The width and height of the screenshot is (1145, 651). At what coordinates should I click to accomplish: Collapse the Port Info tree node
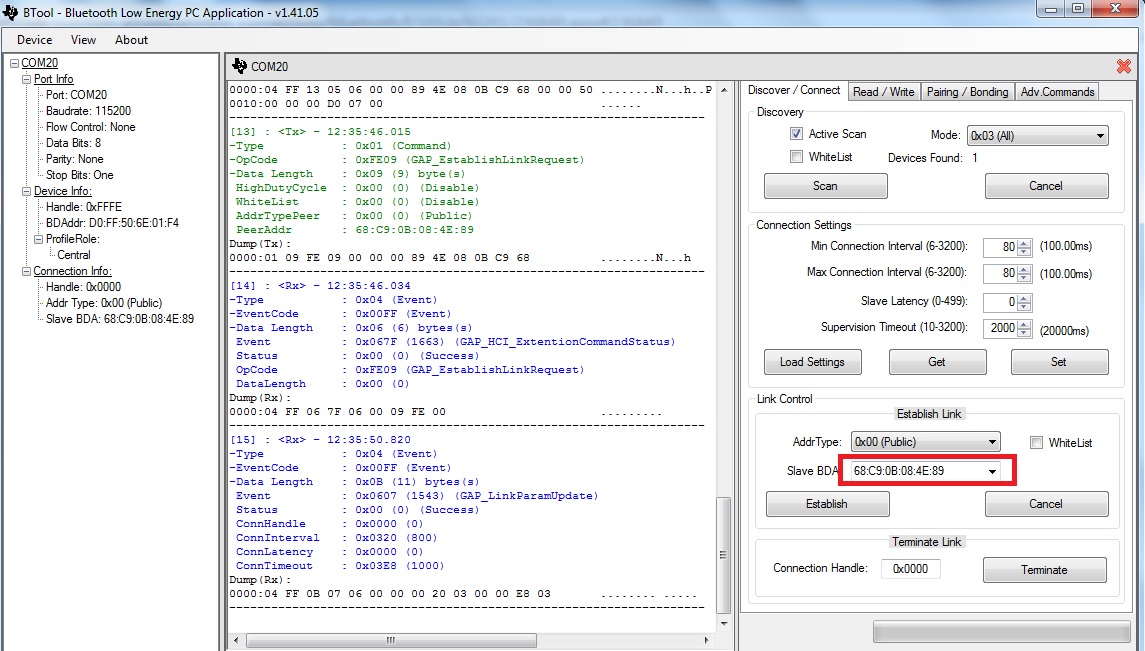pos(26,79)
